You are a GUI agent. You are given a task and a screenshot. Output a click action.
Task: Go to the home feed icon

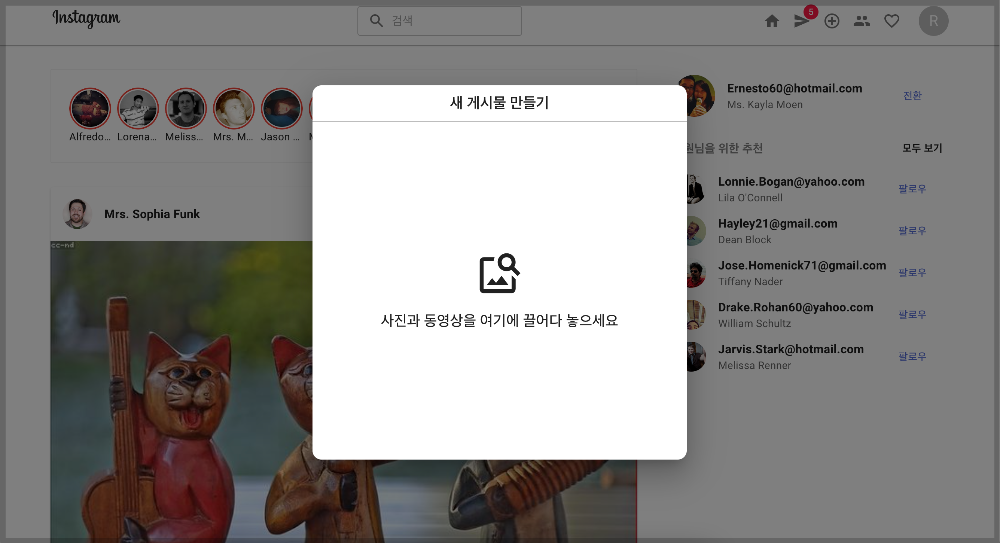(772, 21)
